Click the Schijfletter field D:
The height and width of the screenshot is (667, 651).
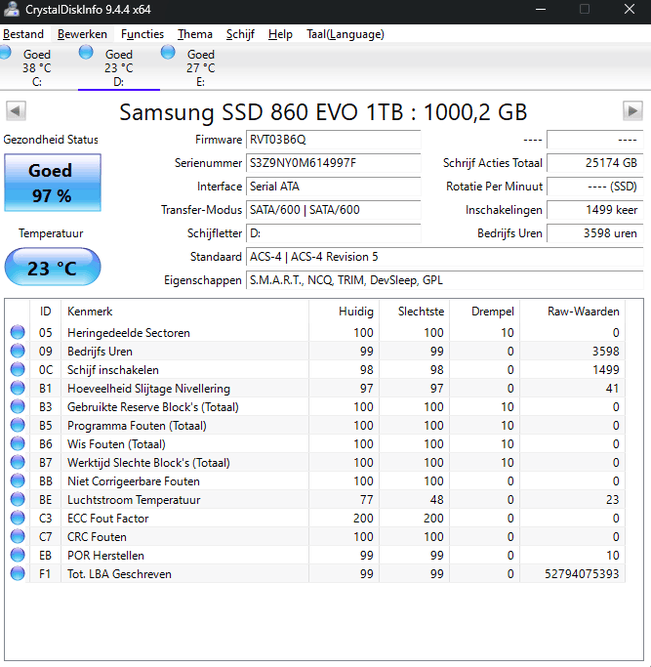pyautogui.click(x=333, y=233)
